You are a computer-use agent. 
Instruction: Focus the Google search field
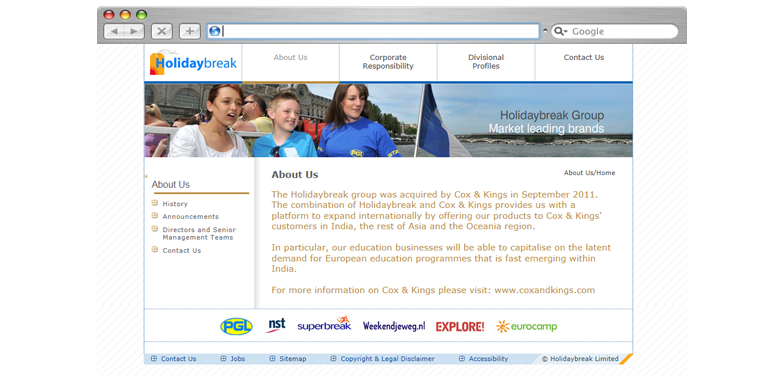coord(614,31)
